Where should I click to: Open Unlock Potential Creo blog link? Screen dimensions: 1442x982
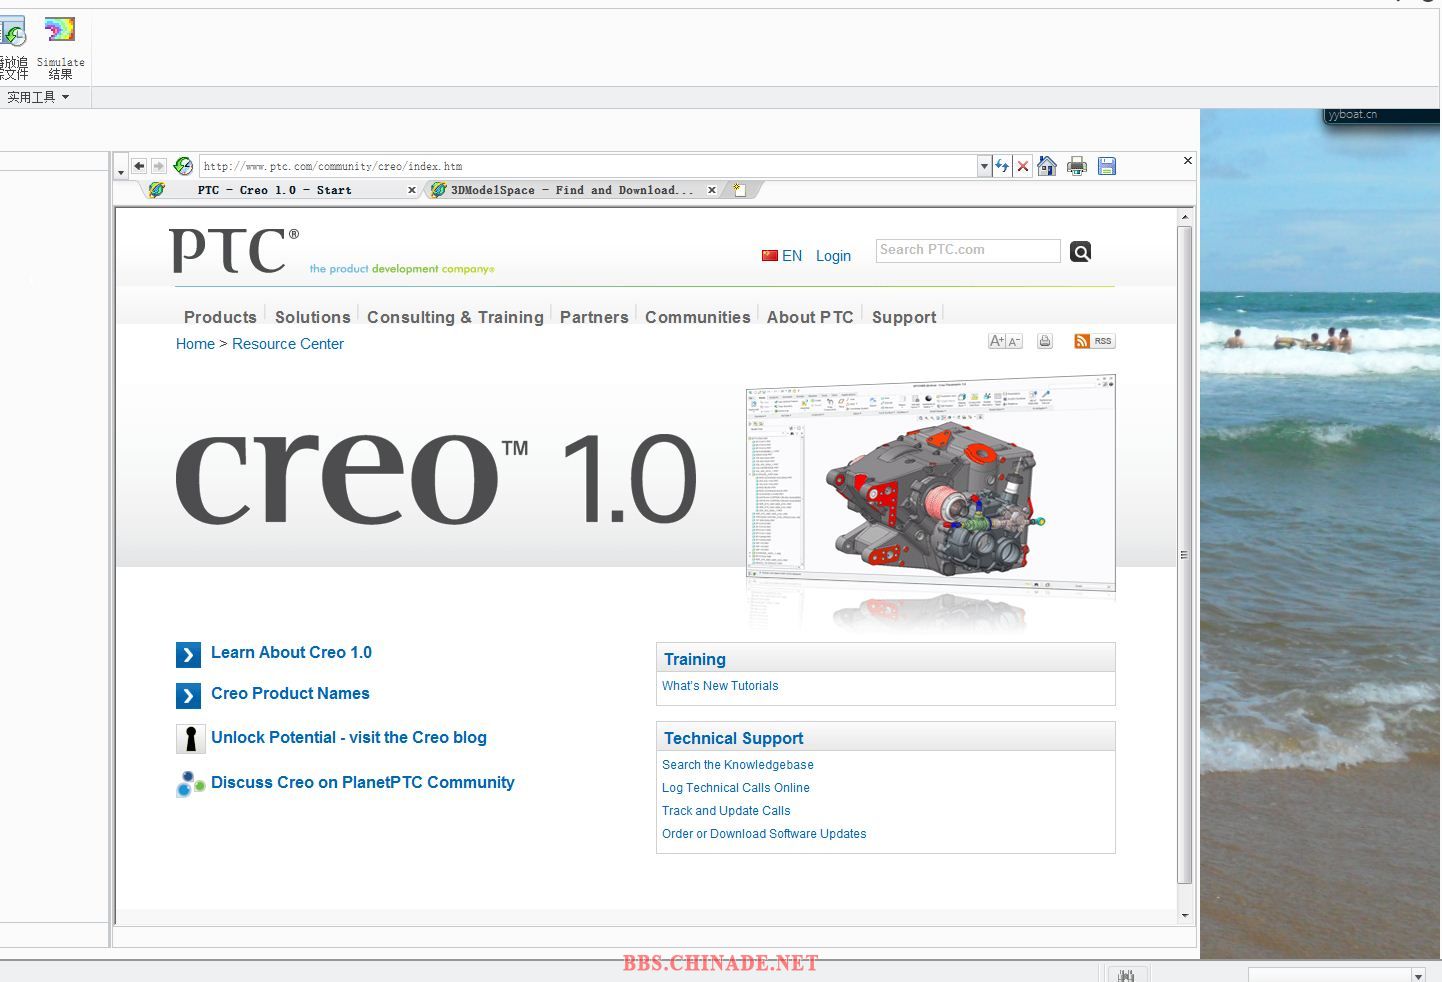point(349,738)
